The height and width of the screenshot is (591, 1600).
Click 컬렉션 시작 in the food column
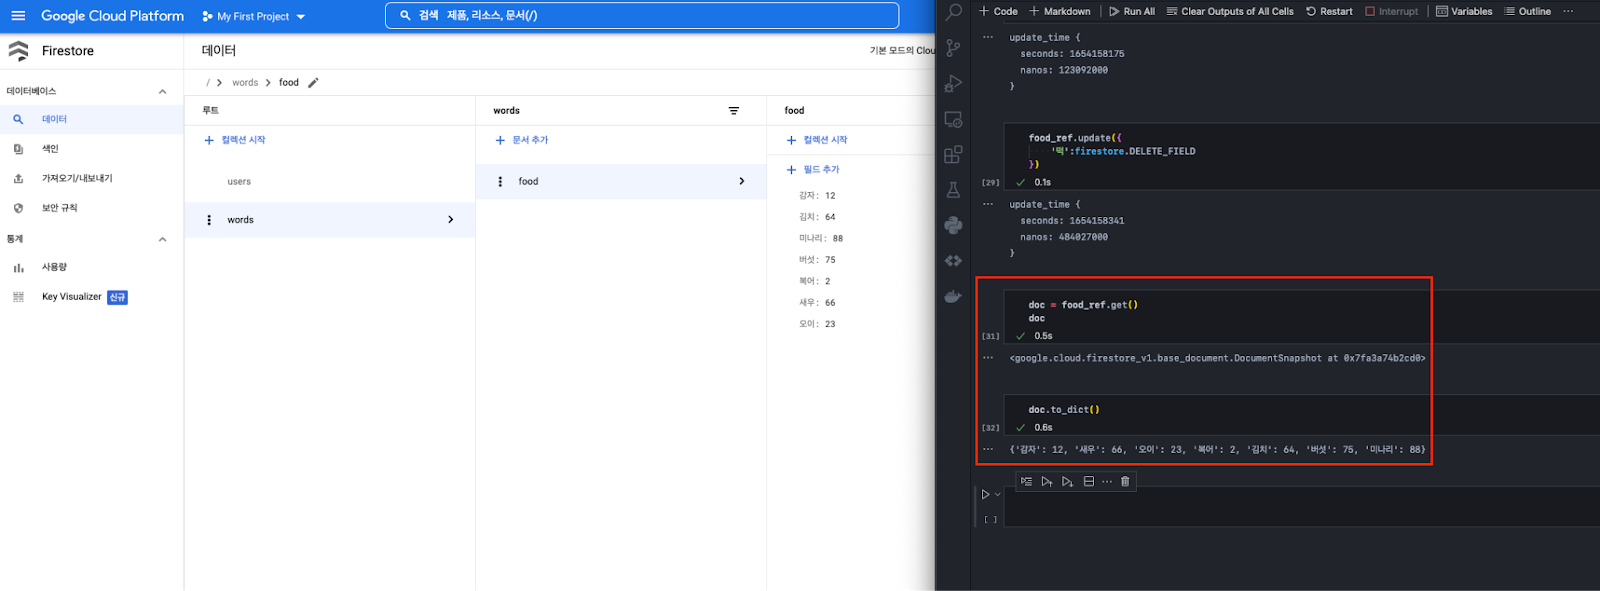[818, 140]
